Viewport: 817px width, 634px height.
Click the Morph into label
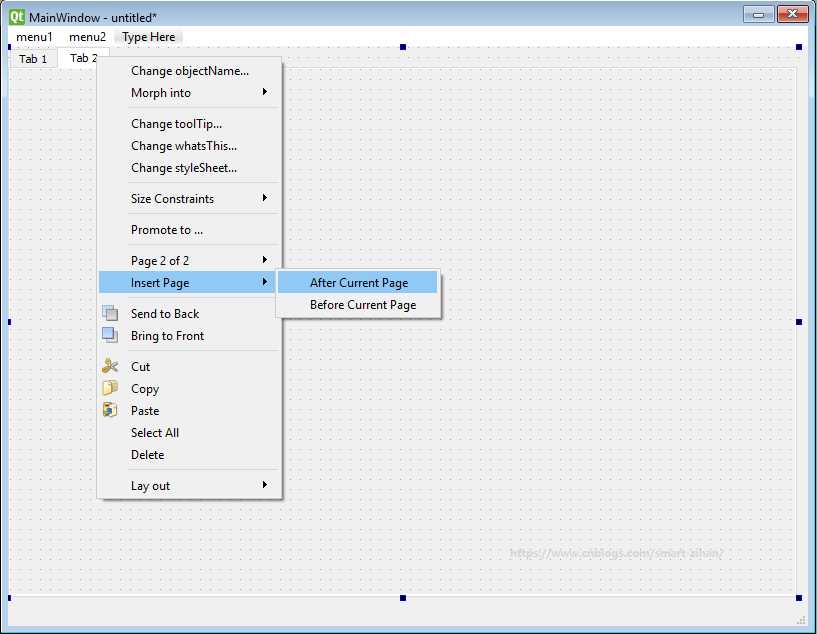pos(160,93)
